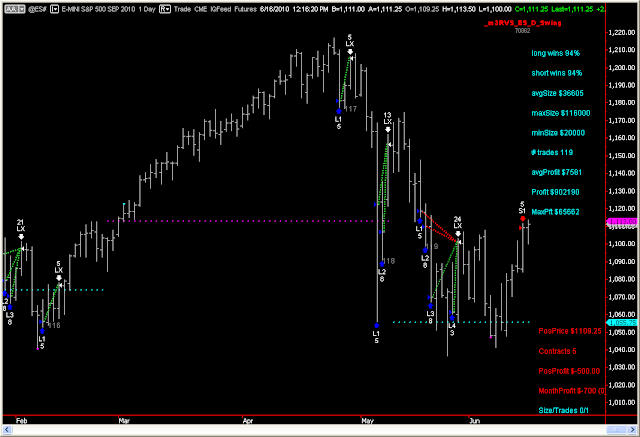The image size is (640, 437).
Task: Click the blue L4 entry marker labeled 3
Action: point(452,318)
